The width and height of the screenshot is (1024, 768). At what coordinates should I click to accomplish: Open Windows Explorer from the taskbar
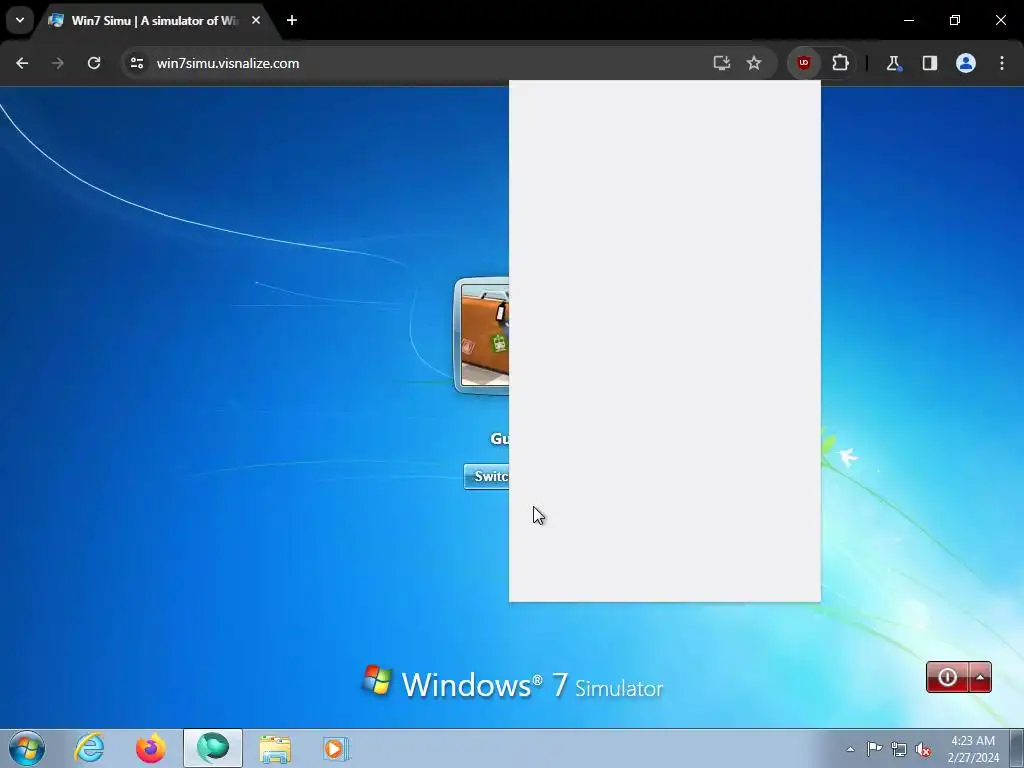(x=275, y=748)
